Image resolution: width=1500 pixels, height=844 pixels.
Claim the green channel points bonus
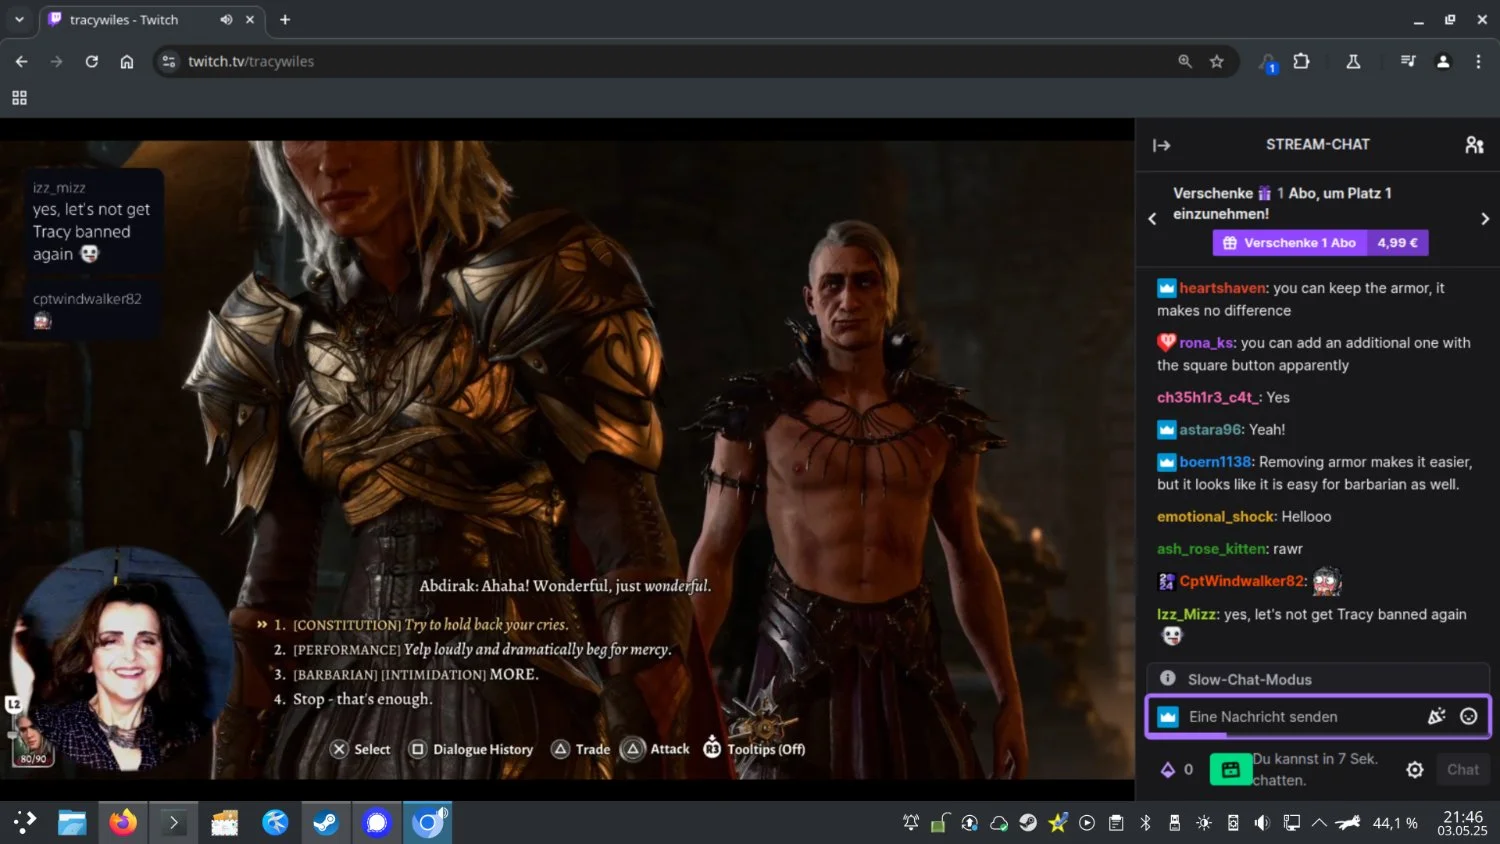[x=1230, y=769]
